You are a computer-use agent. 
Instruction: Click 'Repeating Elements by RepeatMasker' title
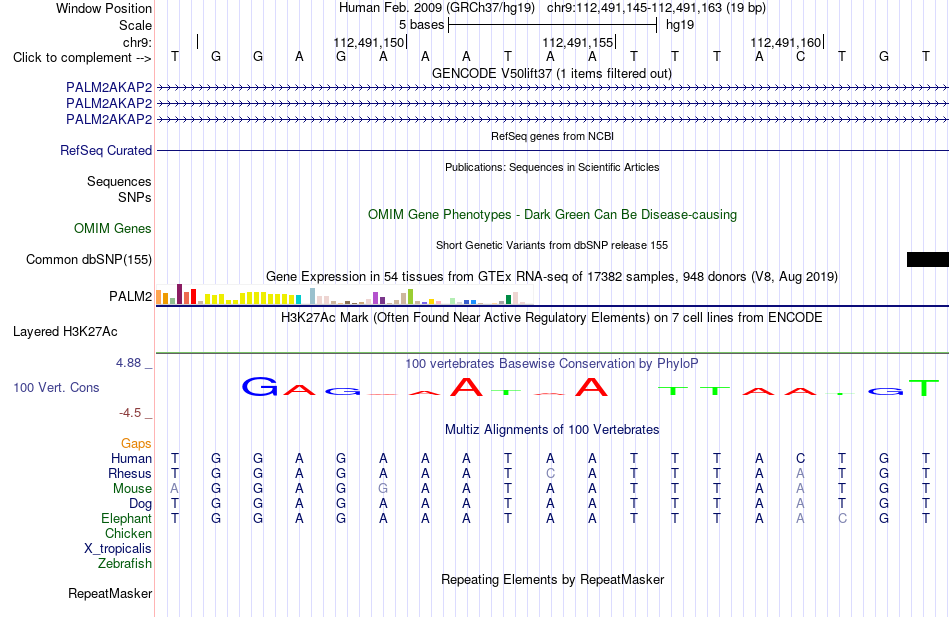click(x=553, y=579)
